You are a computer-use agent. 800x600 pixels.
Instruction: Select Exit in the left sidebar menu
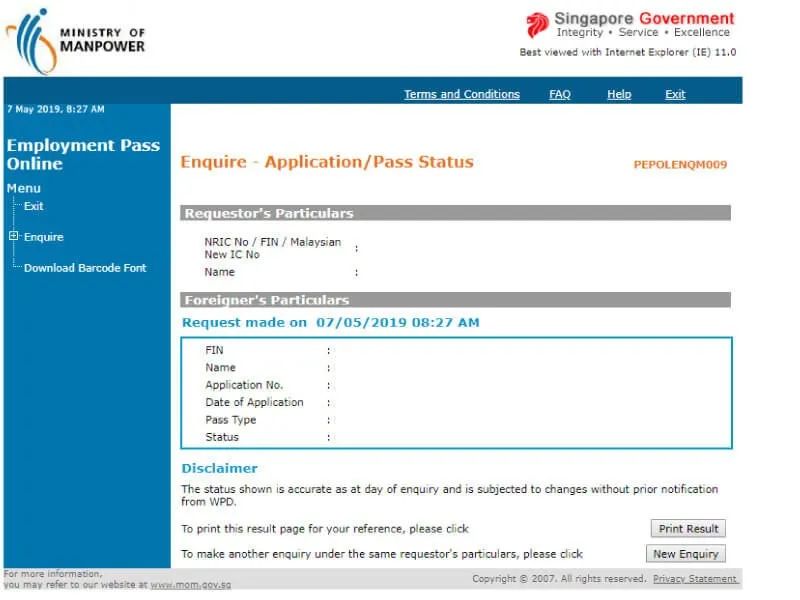pos(34,206)
